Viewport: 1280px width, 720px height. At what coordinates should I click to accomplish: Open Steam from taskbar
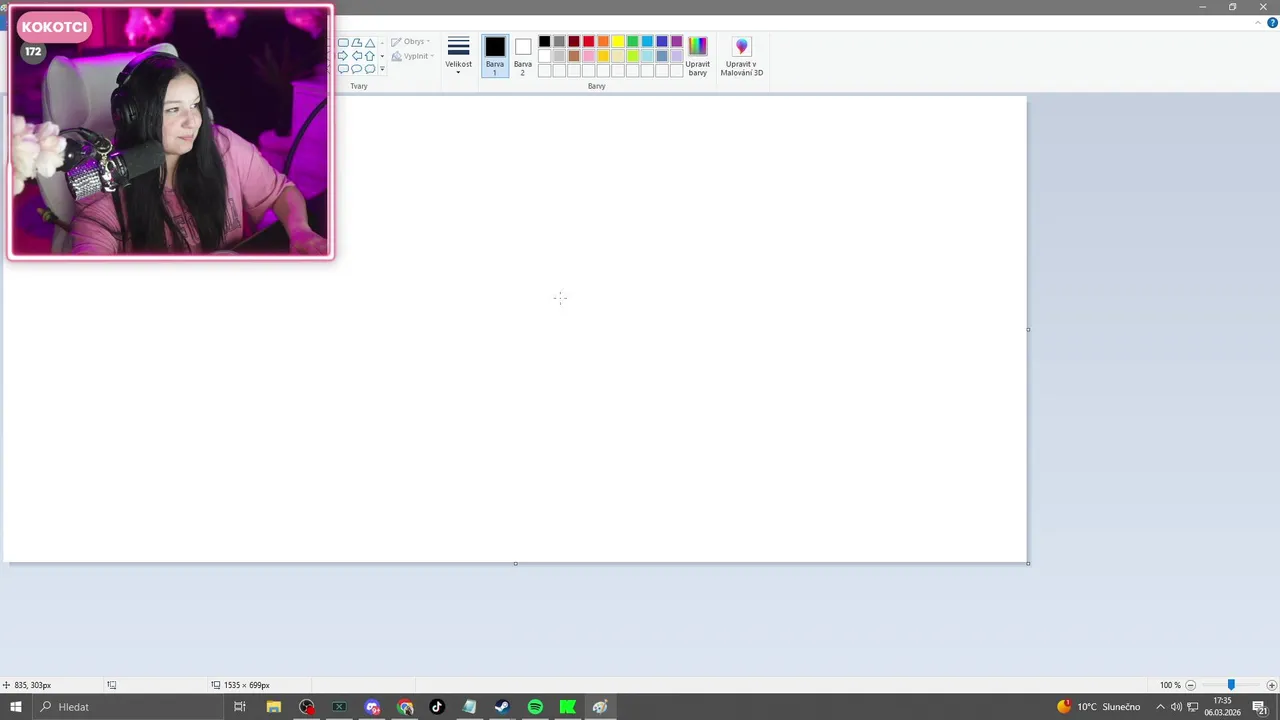tap(502, 707)
